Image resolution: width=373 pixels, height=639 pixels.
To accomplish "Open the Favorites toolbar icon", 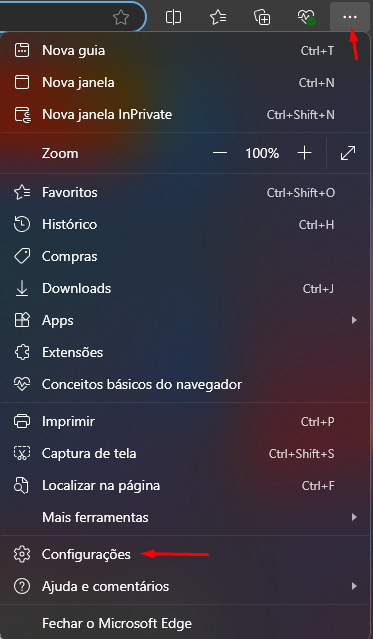I will [x=218, y=17].
